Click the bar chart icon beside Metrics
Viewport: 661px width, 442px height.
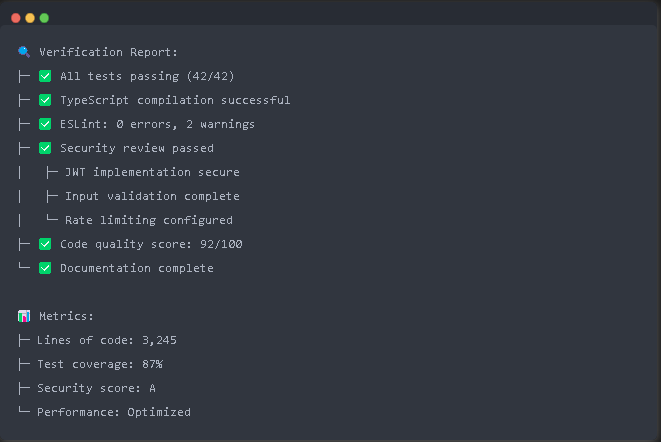click(24, 316)
